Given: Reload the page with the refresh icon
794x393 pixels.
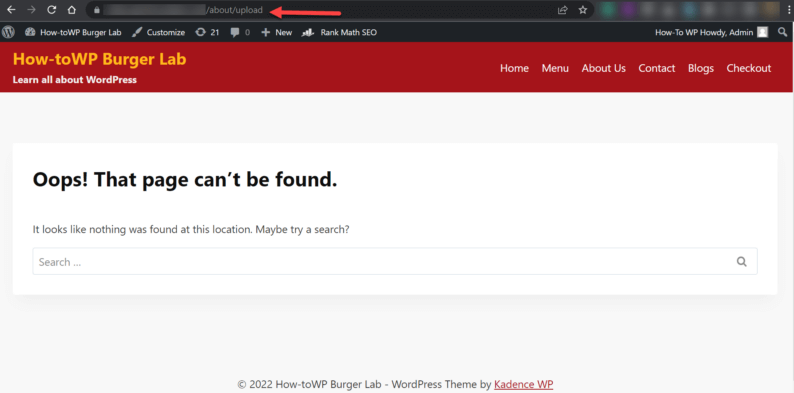Looking at the screenshot, I should click(x=51, y=10).
